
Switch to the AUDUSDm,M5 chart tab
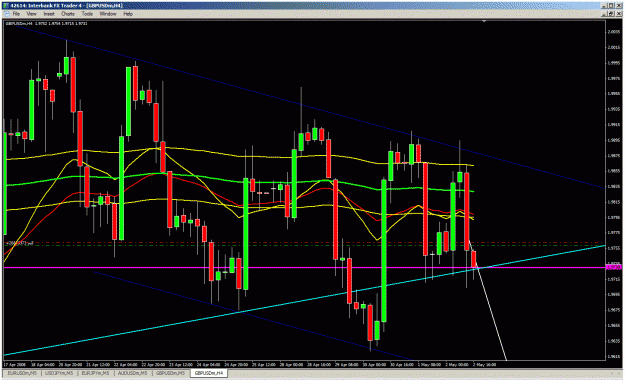[x=133, y=373]
